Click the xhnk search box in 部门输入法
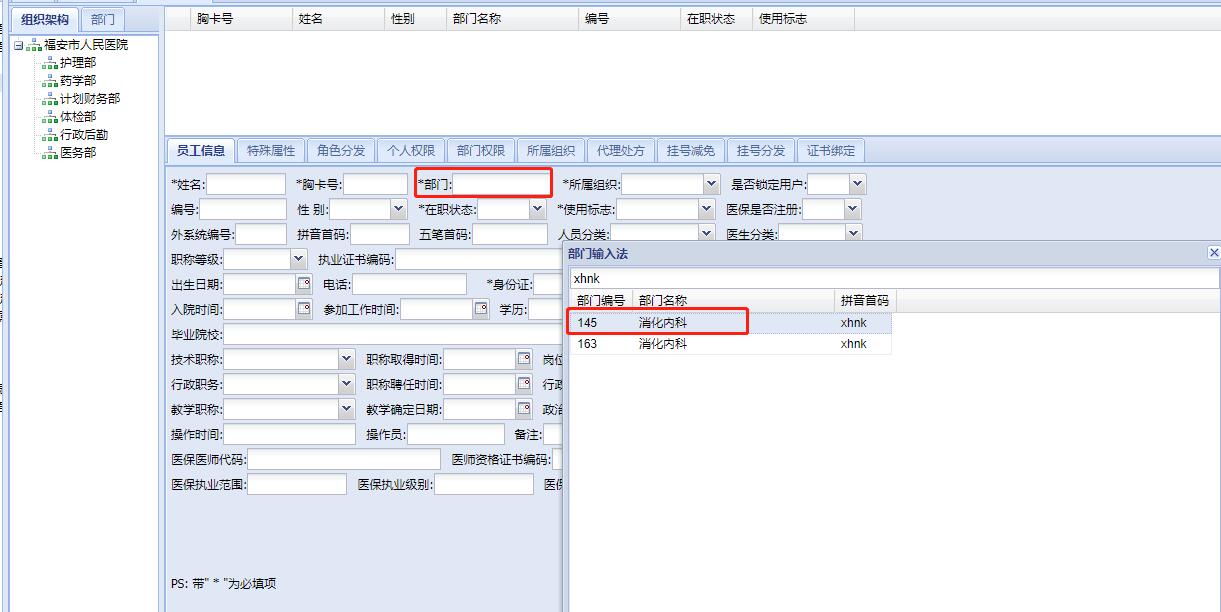The image size is (1221, 612). click(x=894, y=278)
